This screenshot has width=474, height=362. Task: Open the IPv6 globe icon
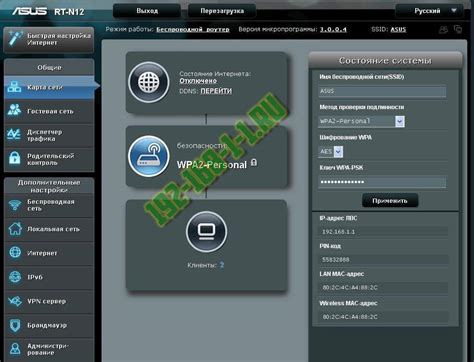tap(15, 277)
